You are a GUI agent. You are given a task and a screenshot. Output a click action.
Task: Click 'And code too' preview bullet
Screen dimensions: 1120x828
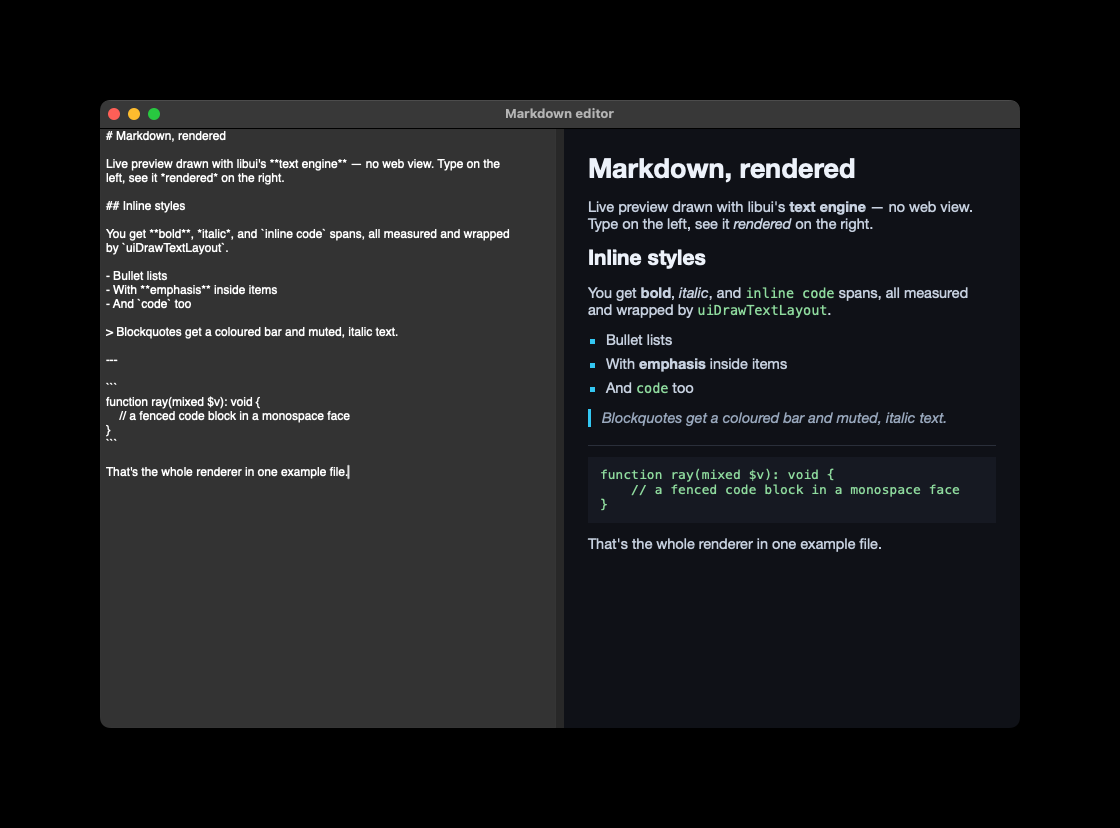pyautogui.click(x=649, y=388)
